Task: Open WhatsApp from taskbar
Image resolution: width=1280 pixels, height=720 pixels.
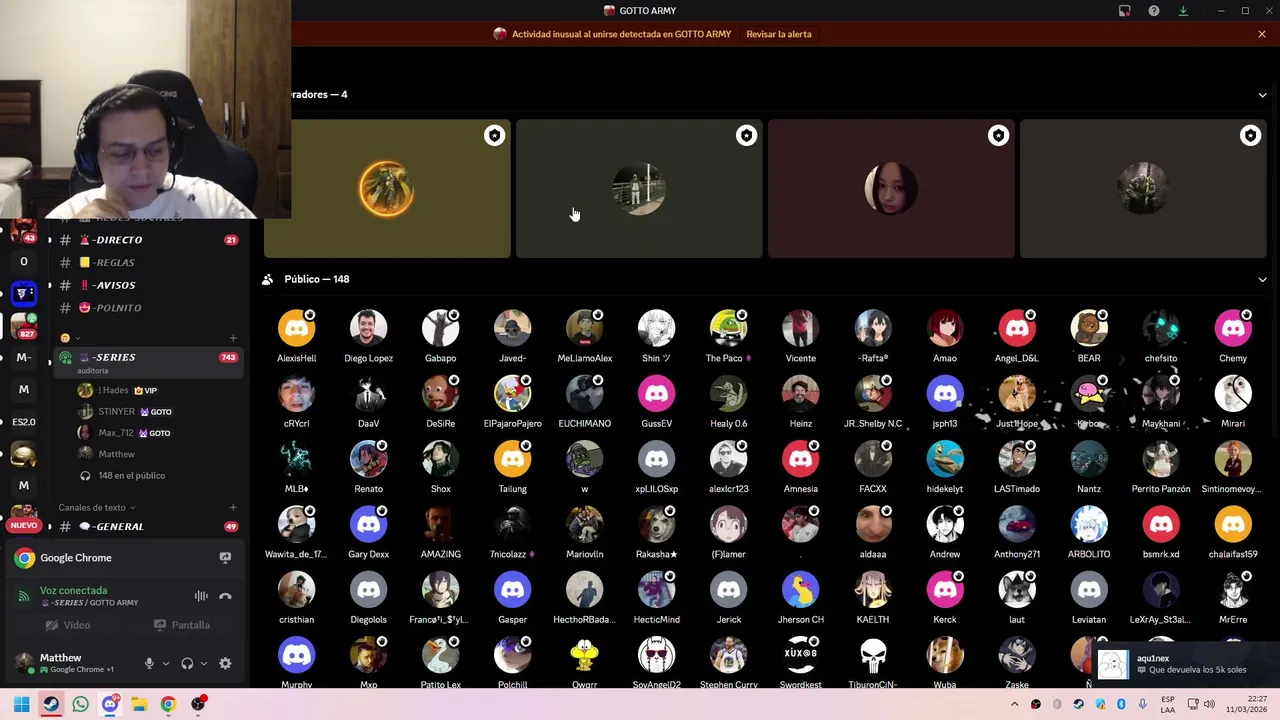Action: [x=80, y=705]
